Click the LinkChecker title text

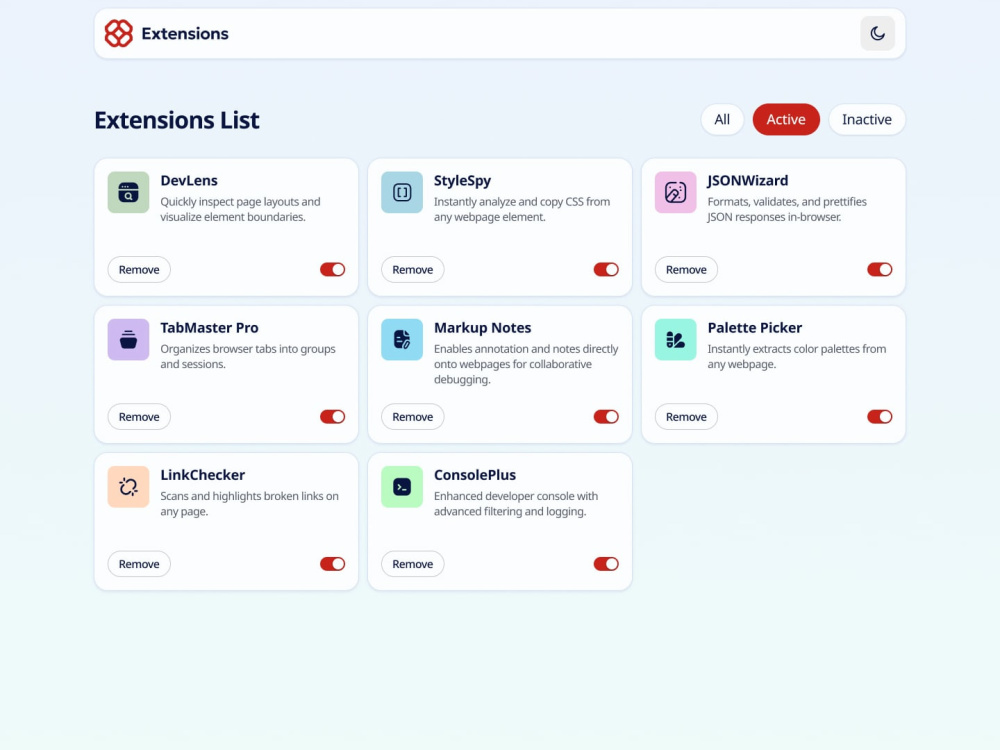[202, 475]
